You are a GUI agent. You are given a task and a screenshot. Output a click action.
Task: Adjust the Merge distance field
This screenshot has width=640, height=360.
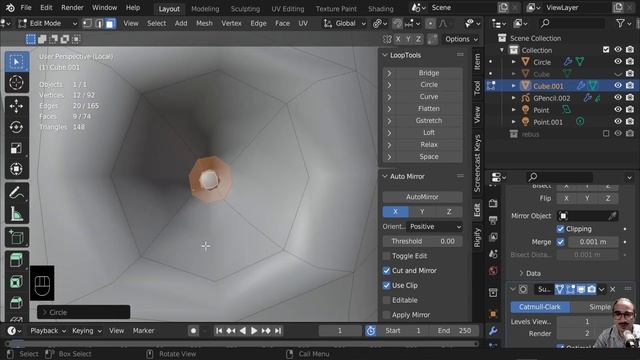(593, 242)
